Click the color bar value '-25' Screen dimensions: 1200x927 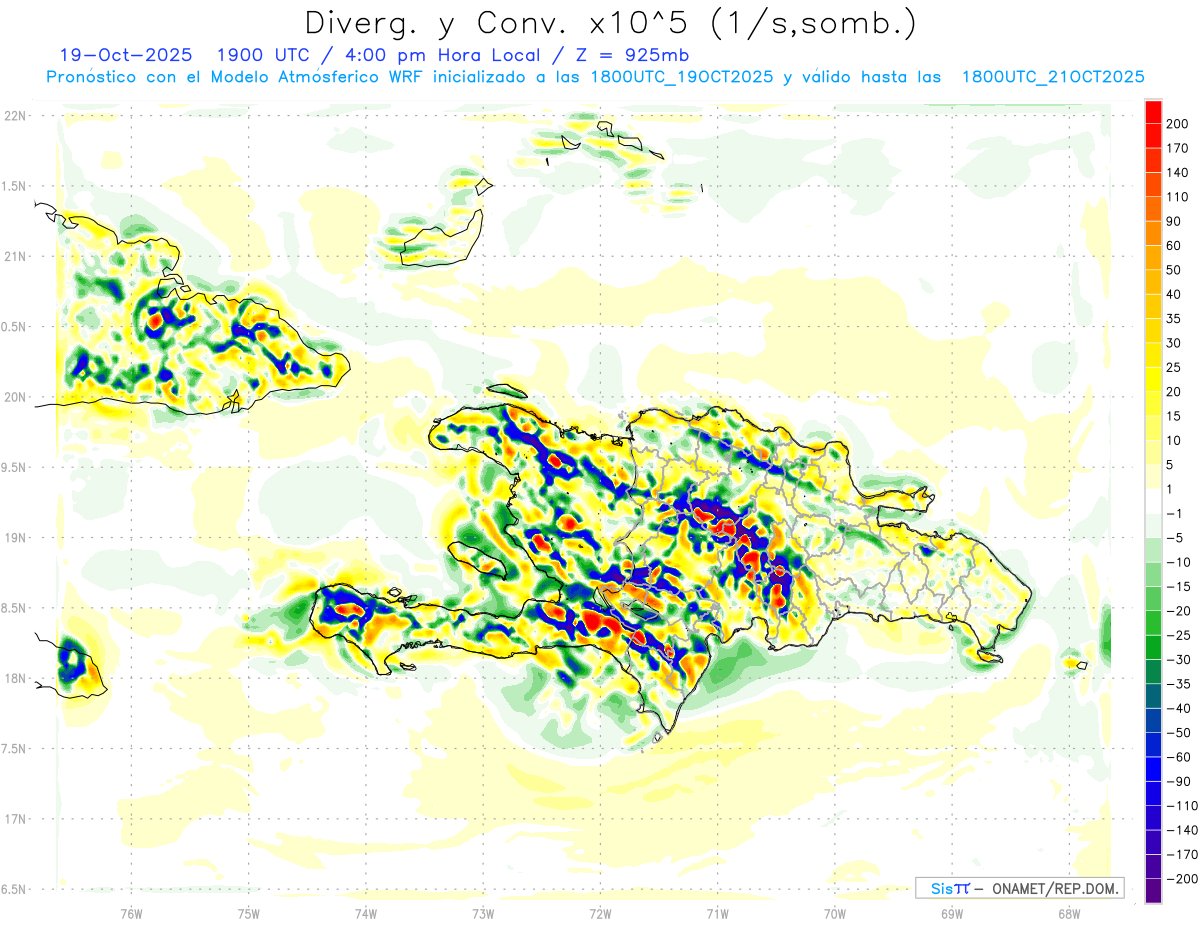(x=1180, y=636)
